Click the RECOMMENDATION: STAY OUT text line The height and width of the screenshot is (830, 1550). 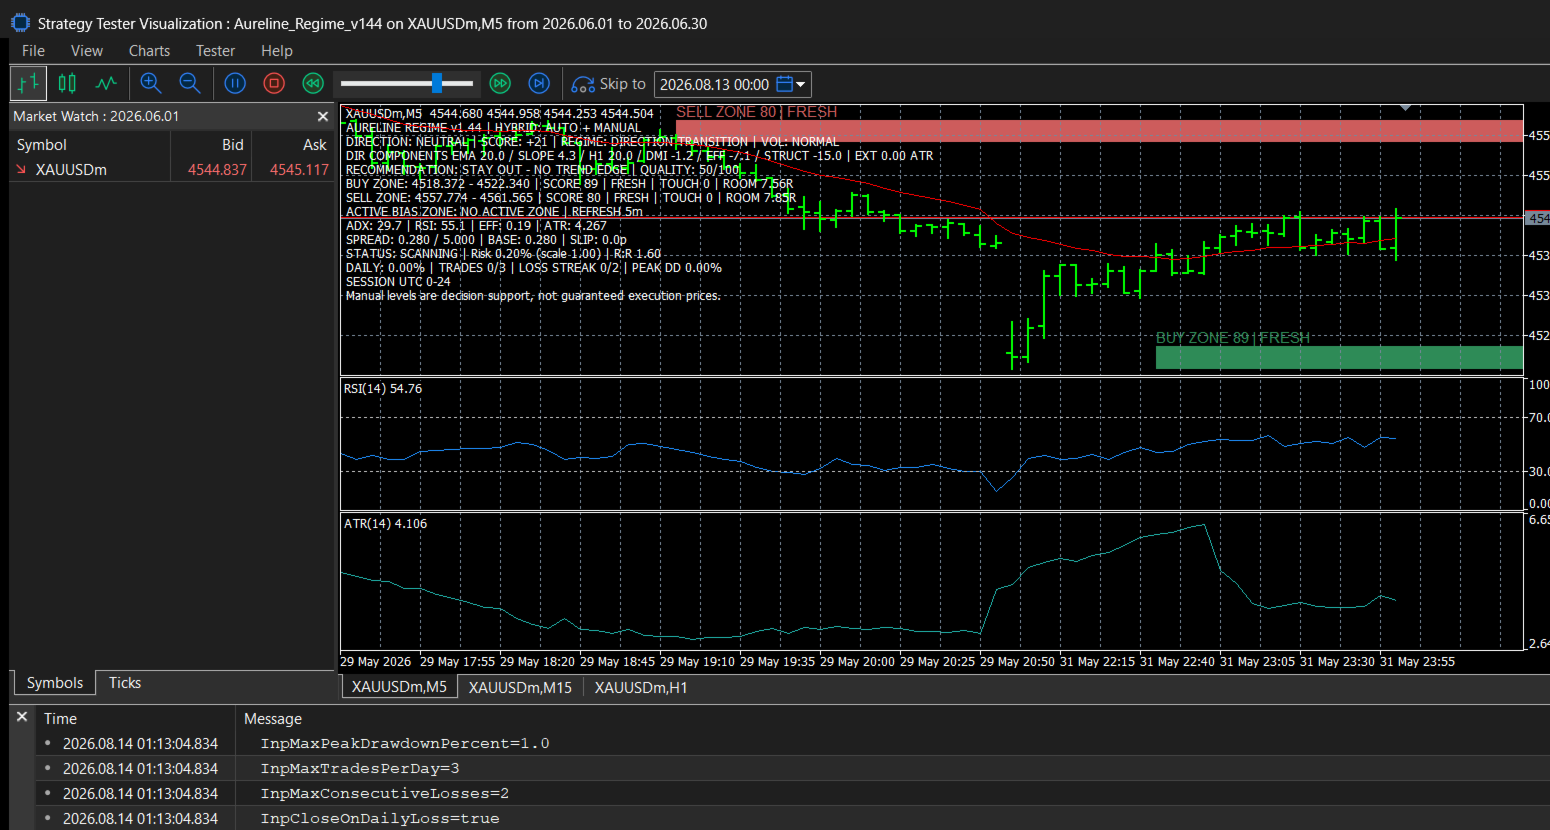pos(543,170)
